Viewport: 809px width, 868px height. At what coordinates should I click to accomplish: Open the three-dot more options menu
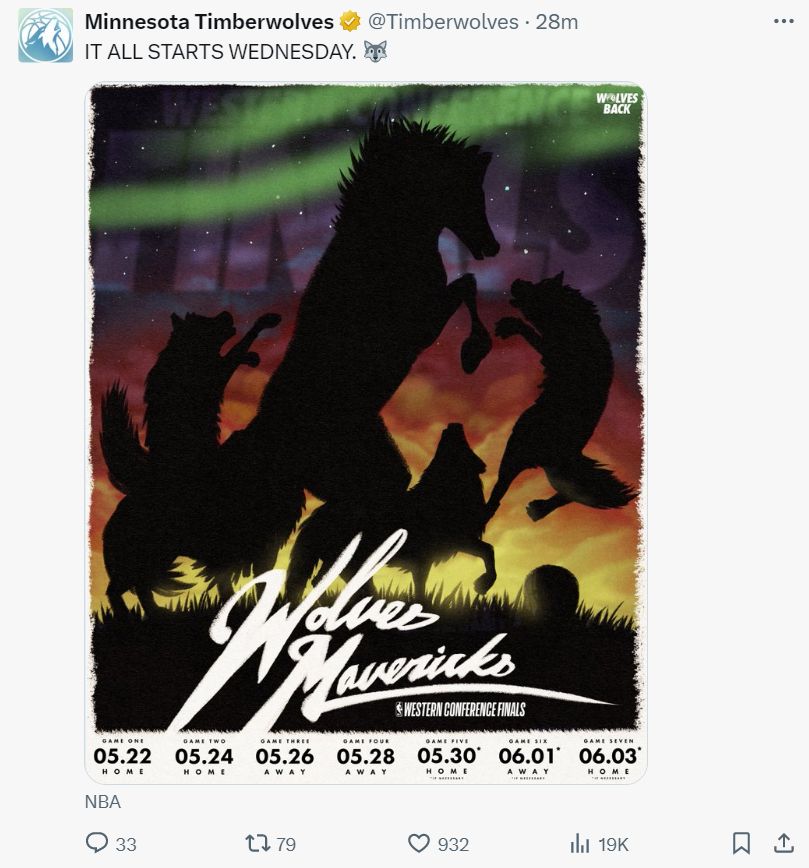pos(784,21)
